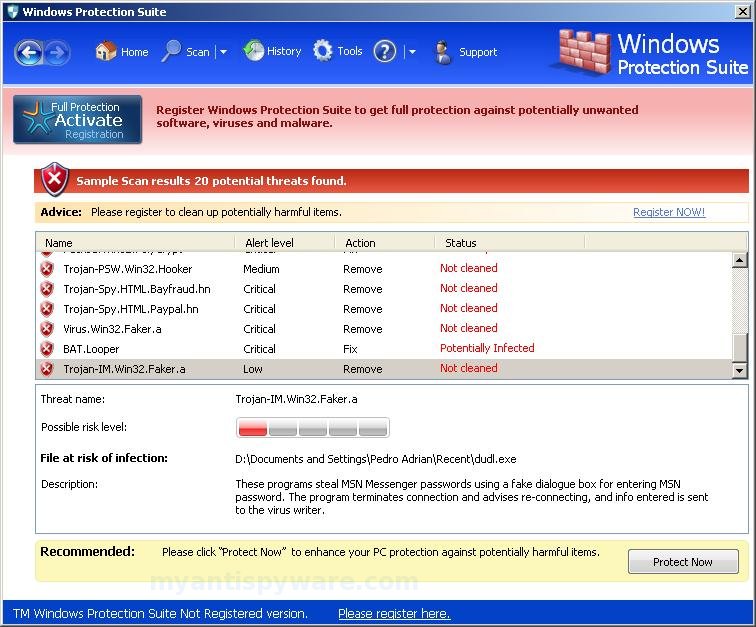The height and width of the screenshot is (627, 756).
Task: Sort by the Alert level column header
Action: (284, 243)
